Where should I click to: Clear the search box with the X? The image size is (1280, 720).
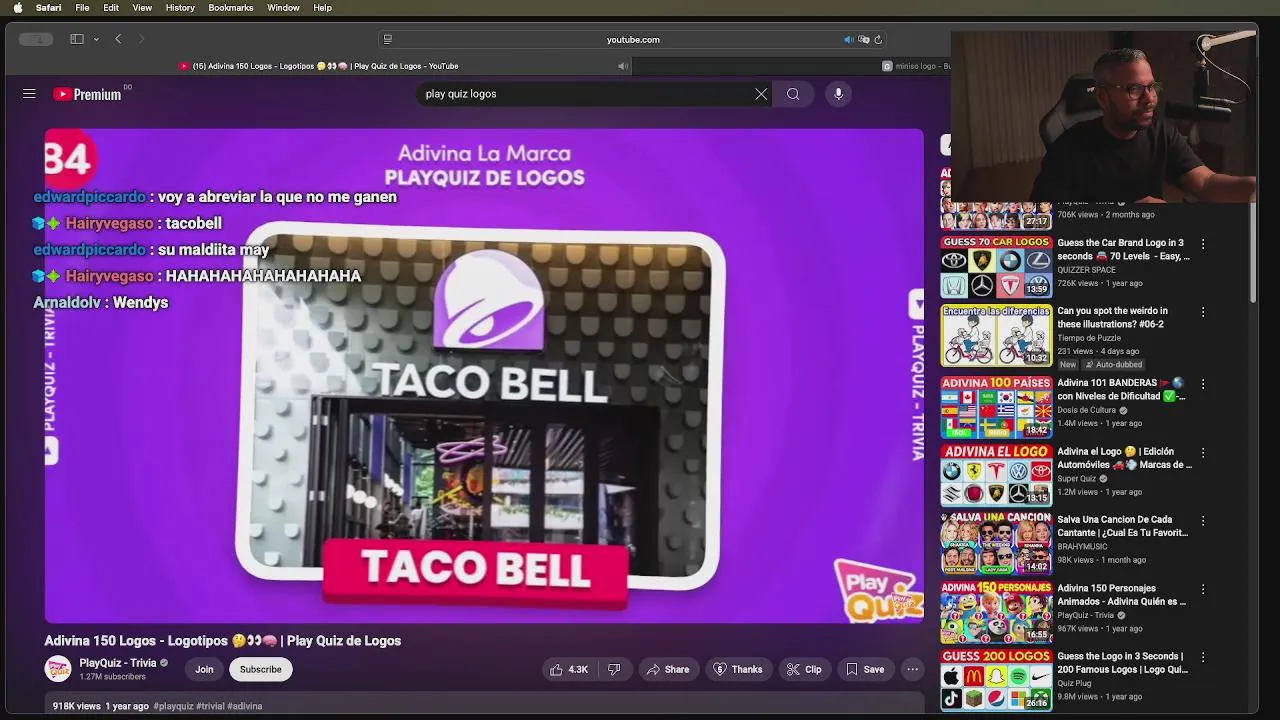click(x=761, y=94)
